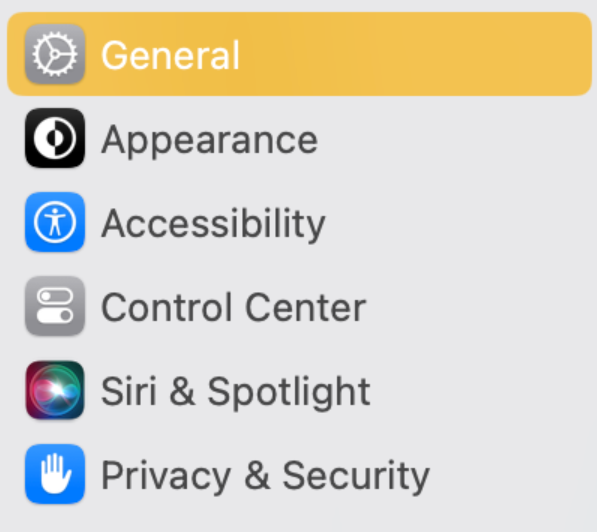The width and height of the screenshot is (597, 532).
Task: Click the colorful Siri orb icon
Action: (x=55, y=390)
